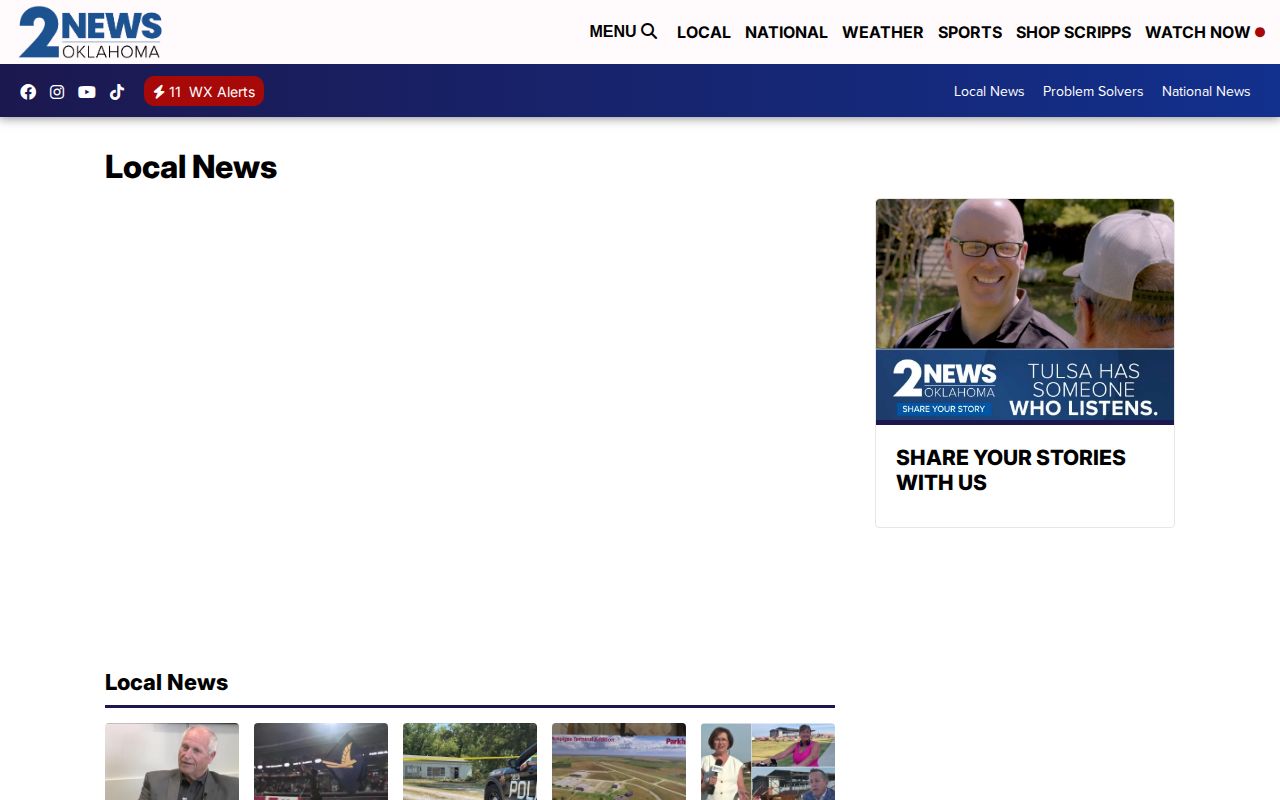Open the NATIONAL nav item
The height and width of the screenshot is (800, 1280).
[x=786, y=32]
